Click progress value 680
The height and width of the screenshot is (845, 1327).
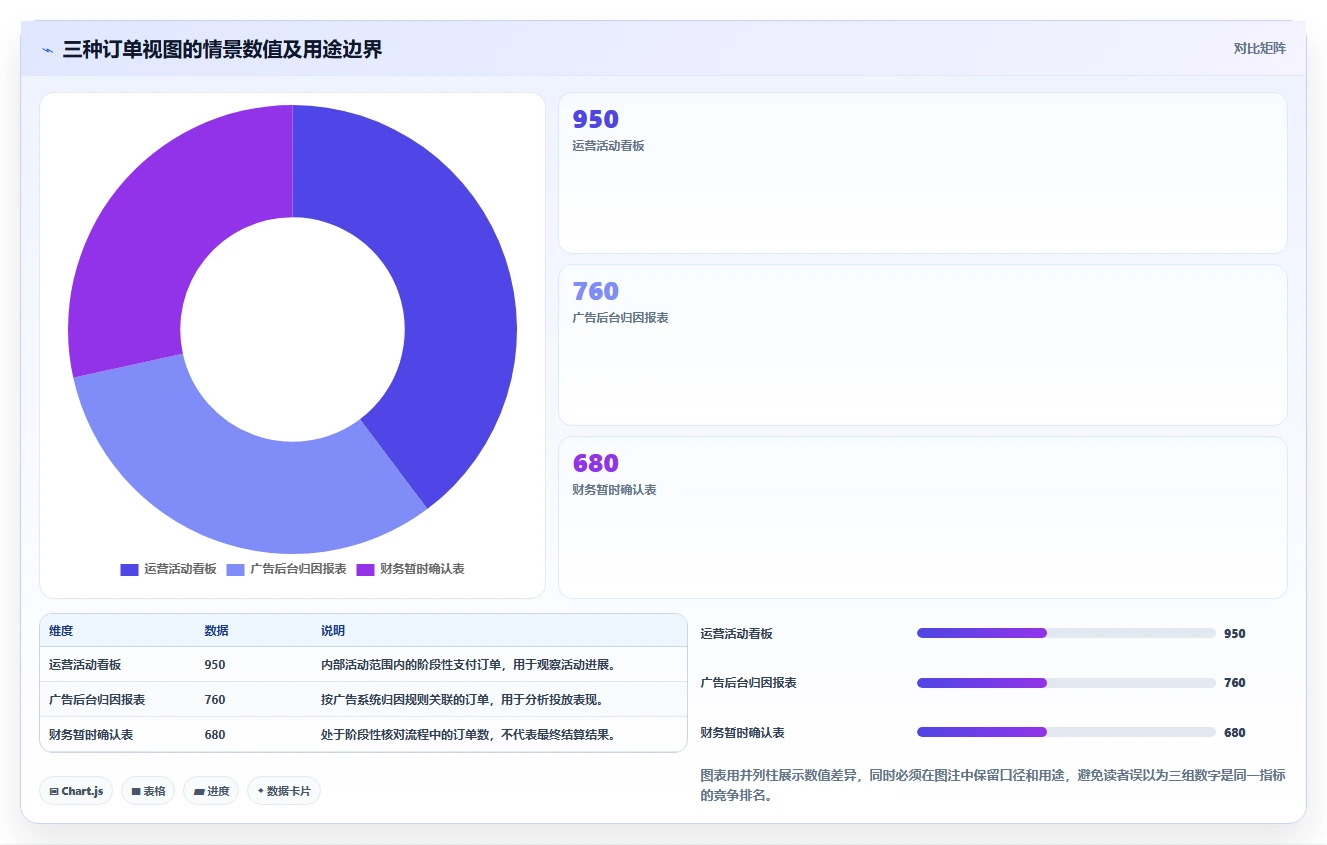pos(1235,733)
